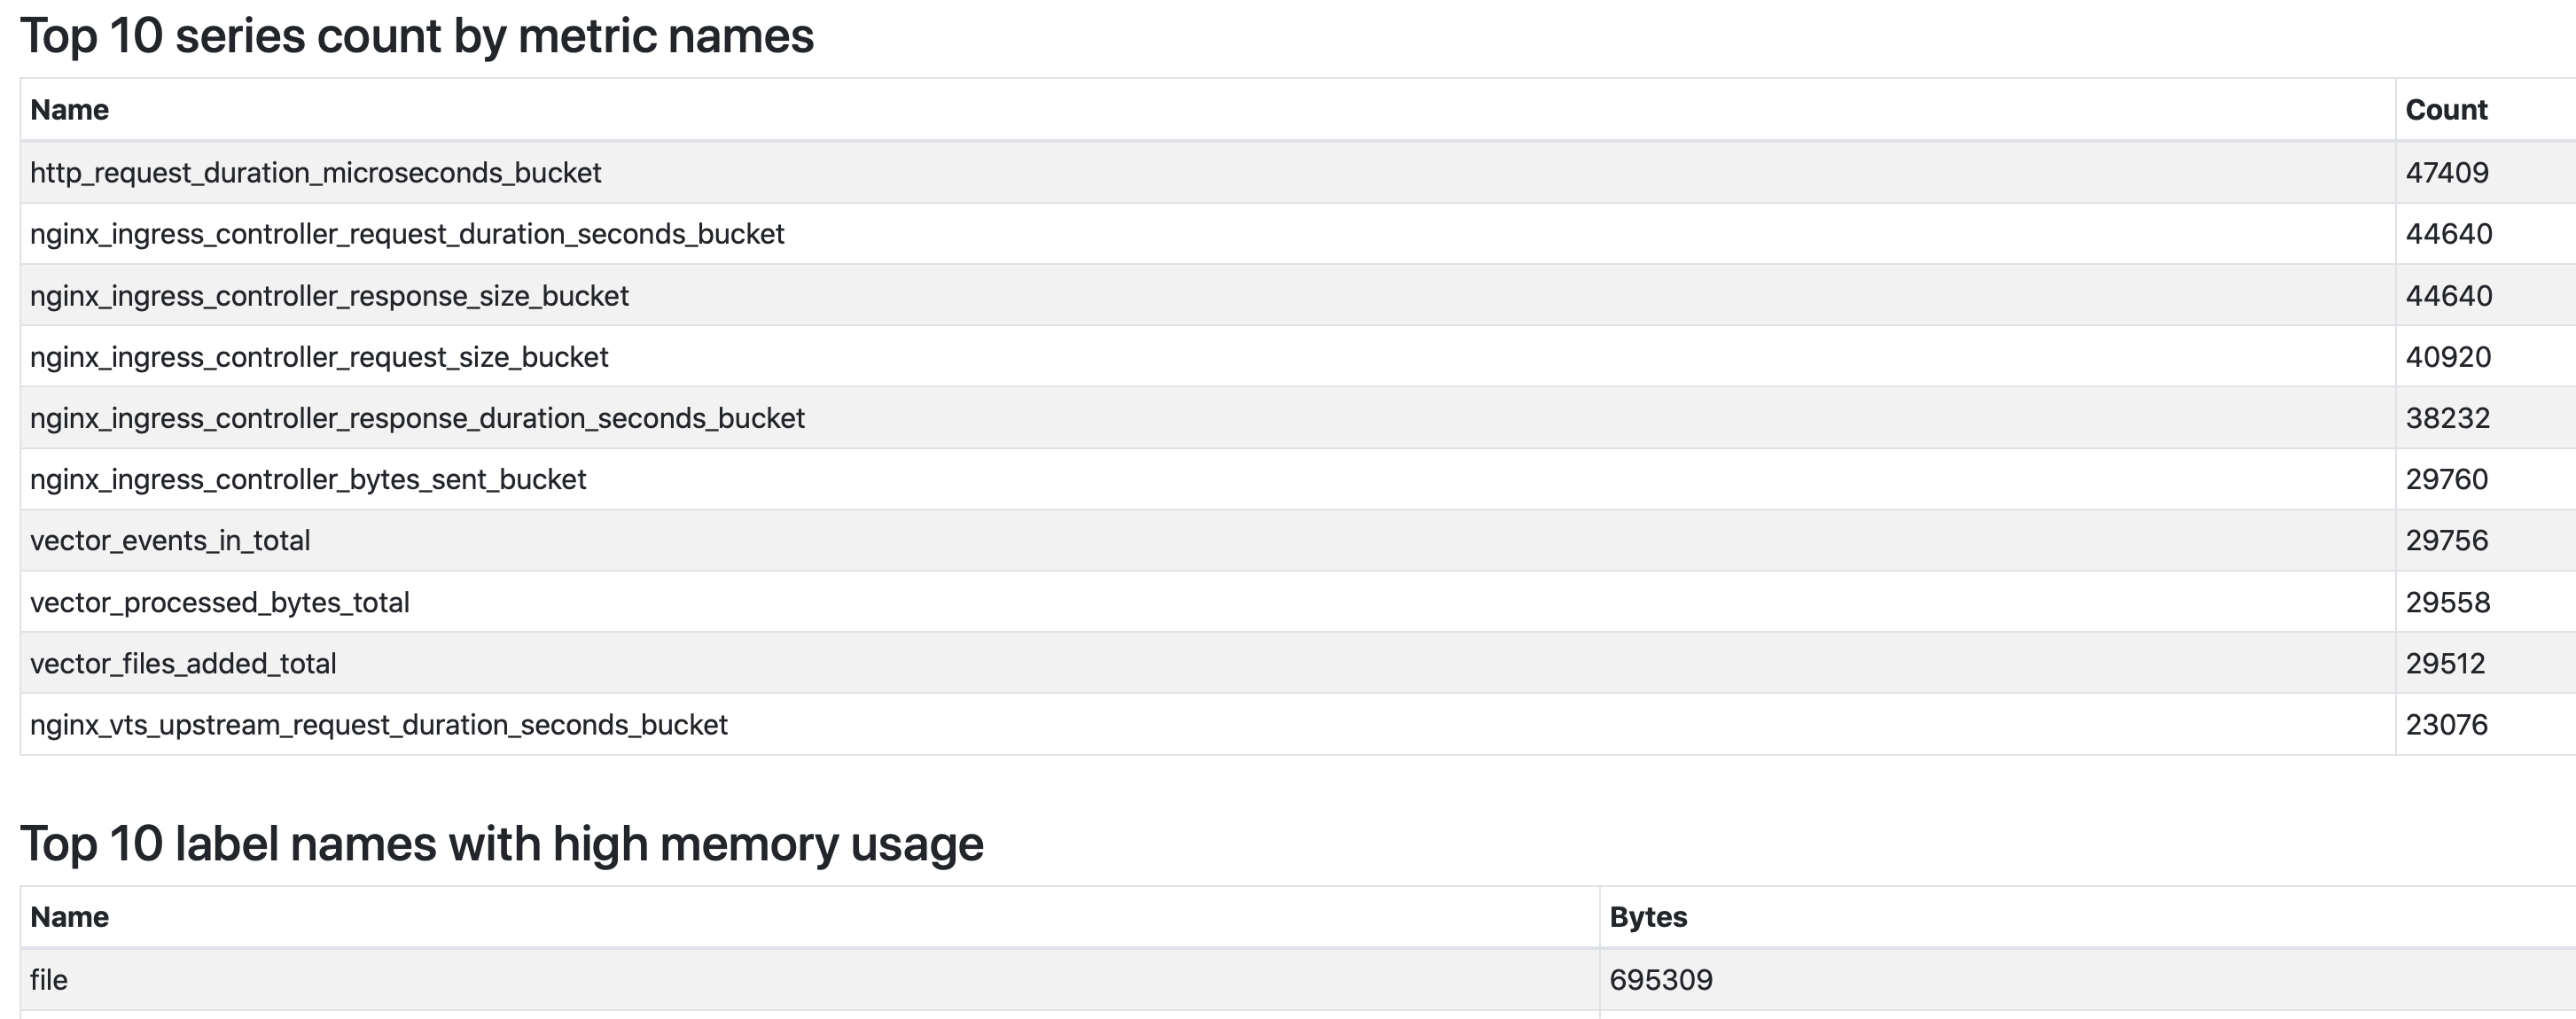Click nginx_ingress_controller_response_duration_seconds_bucket name
2576x1019 pixels.
[x=417, y=418]
